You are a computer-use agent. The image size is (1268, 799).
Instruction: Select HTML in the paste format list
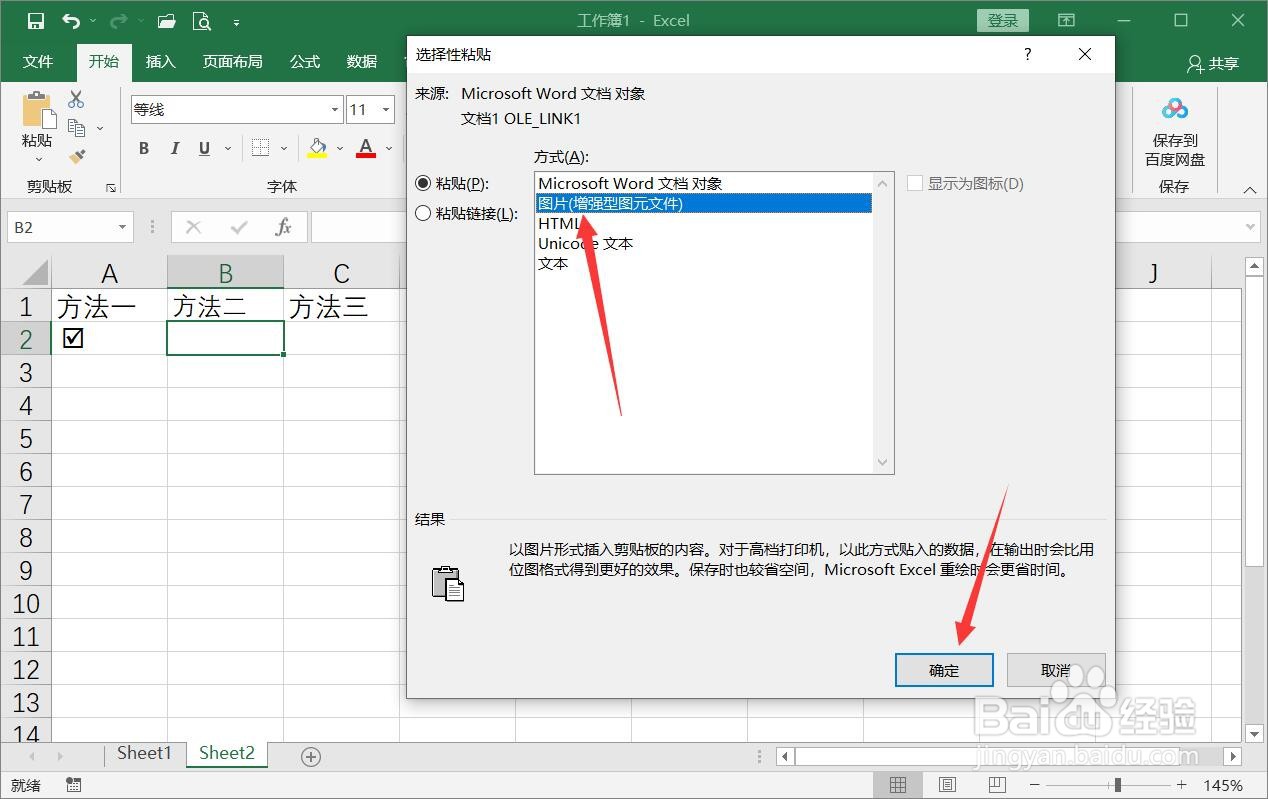(703, 223)
